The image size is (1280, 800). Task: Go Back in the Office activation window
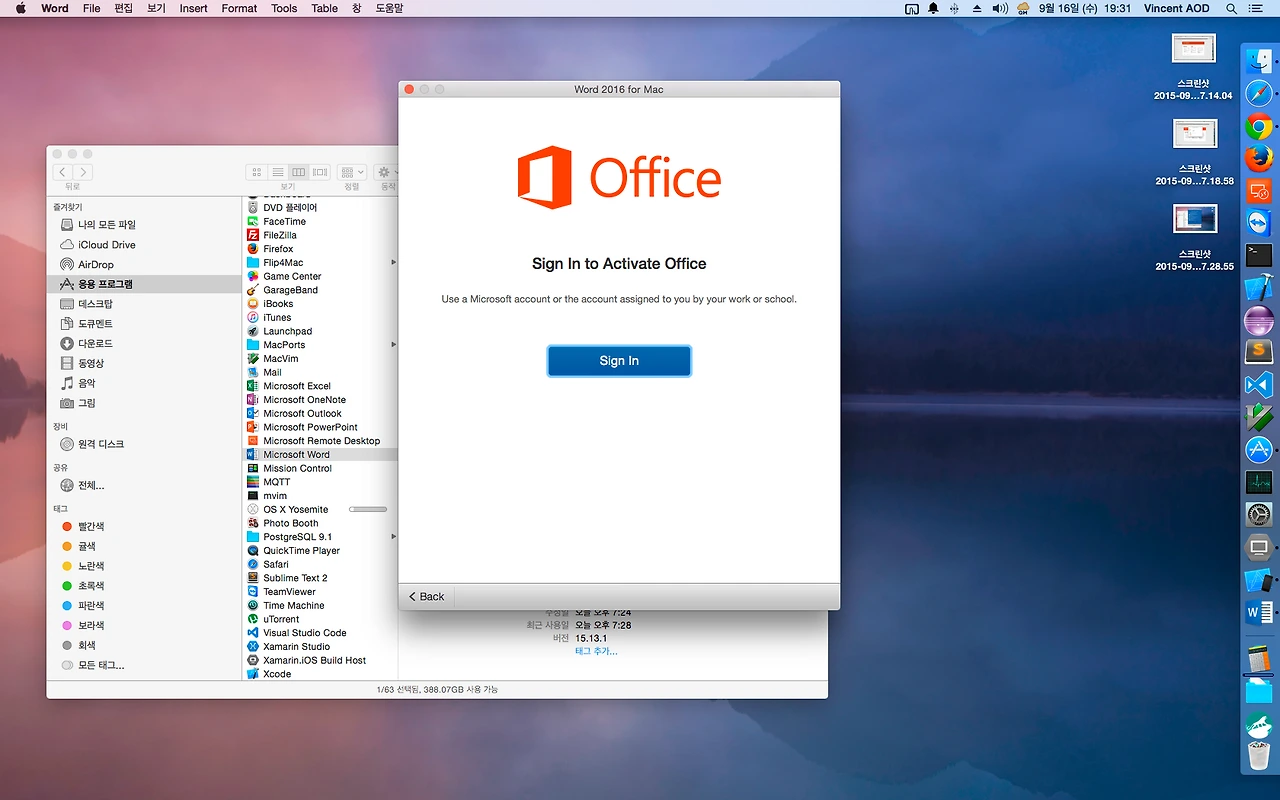point(426,597)
